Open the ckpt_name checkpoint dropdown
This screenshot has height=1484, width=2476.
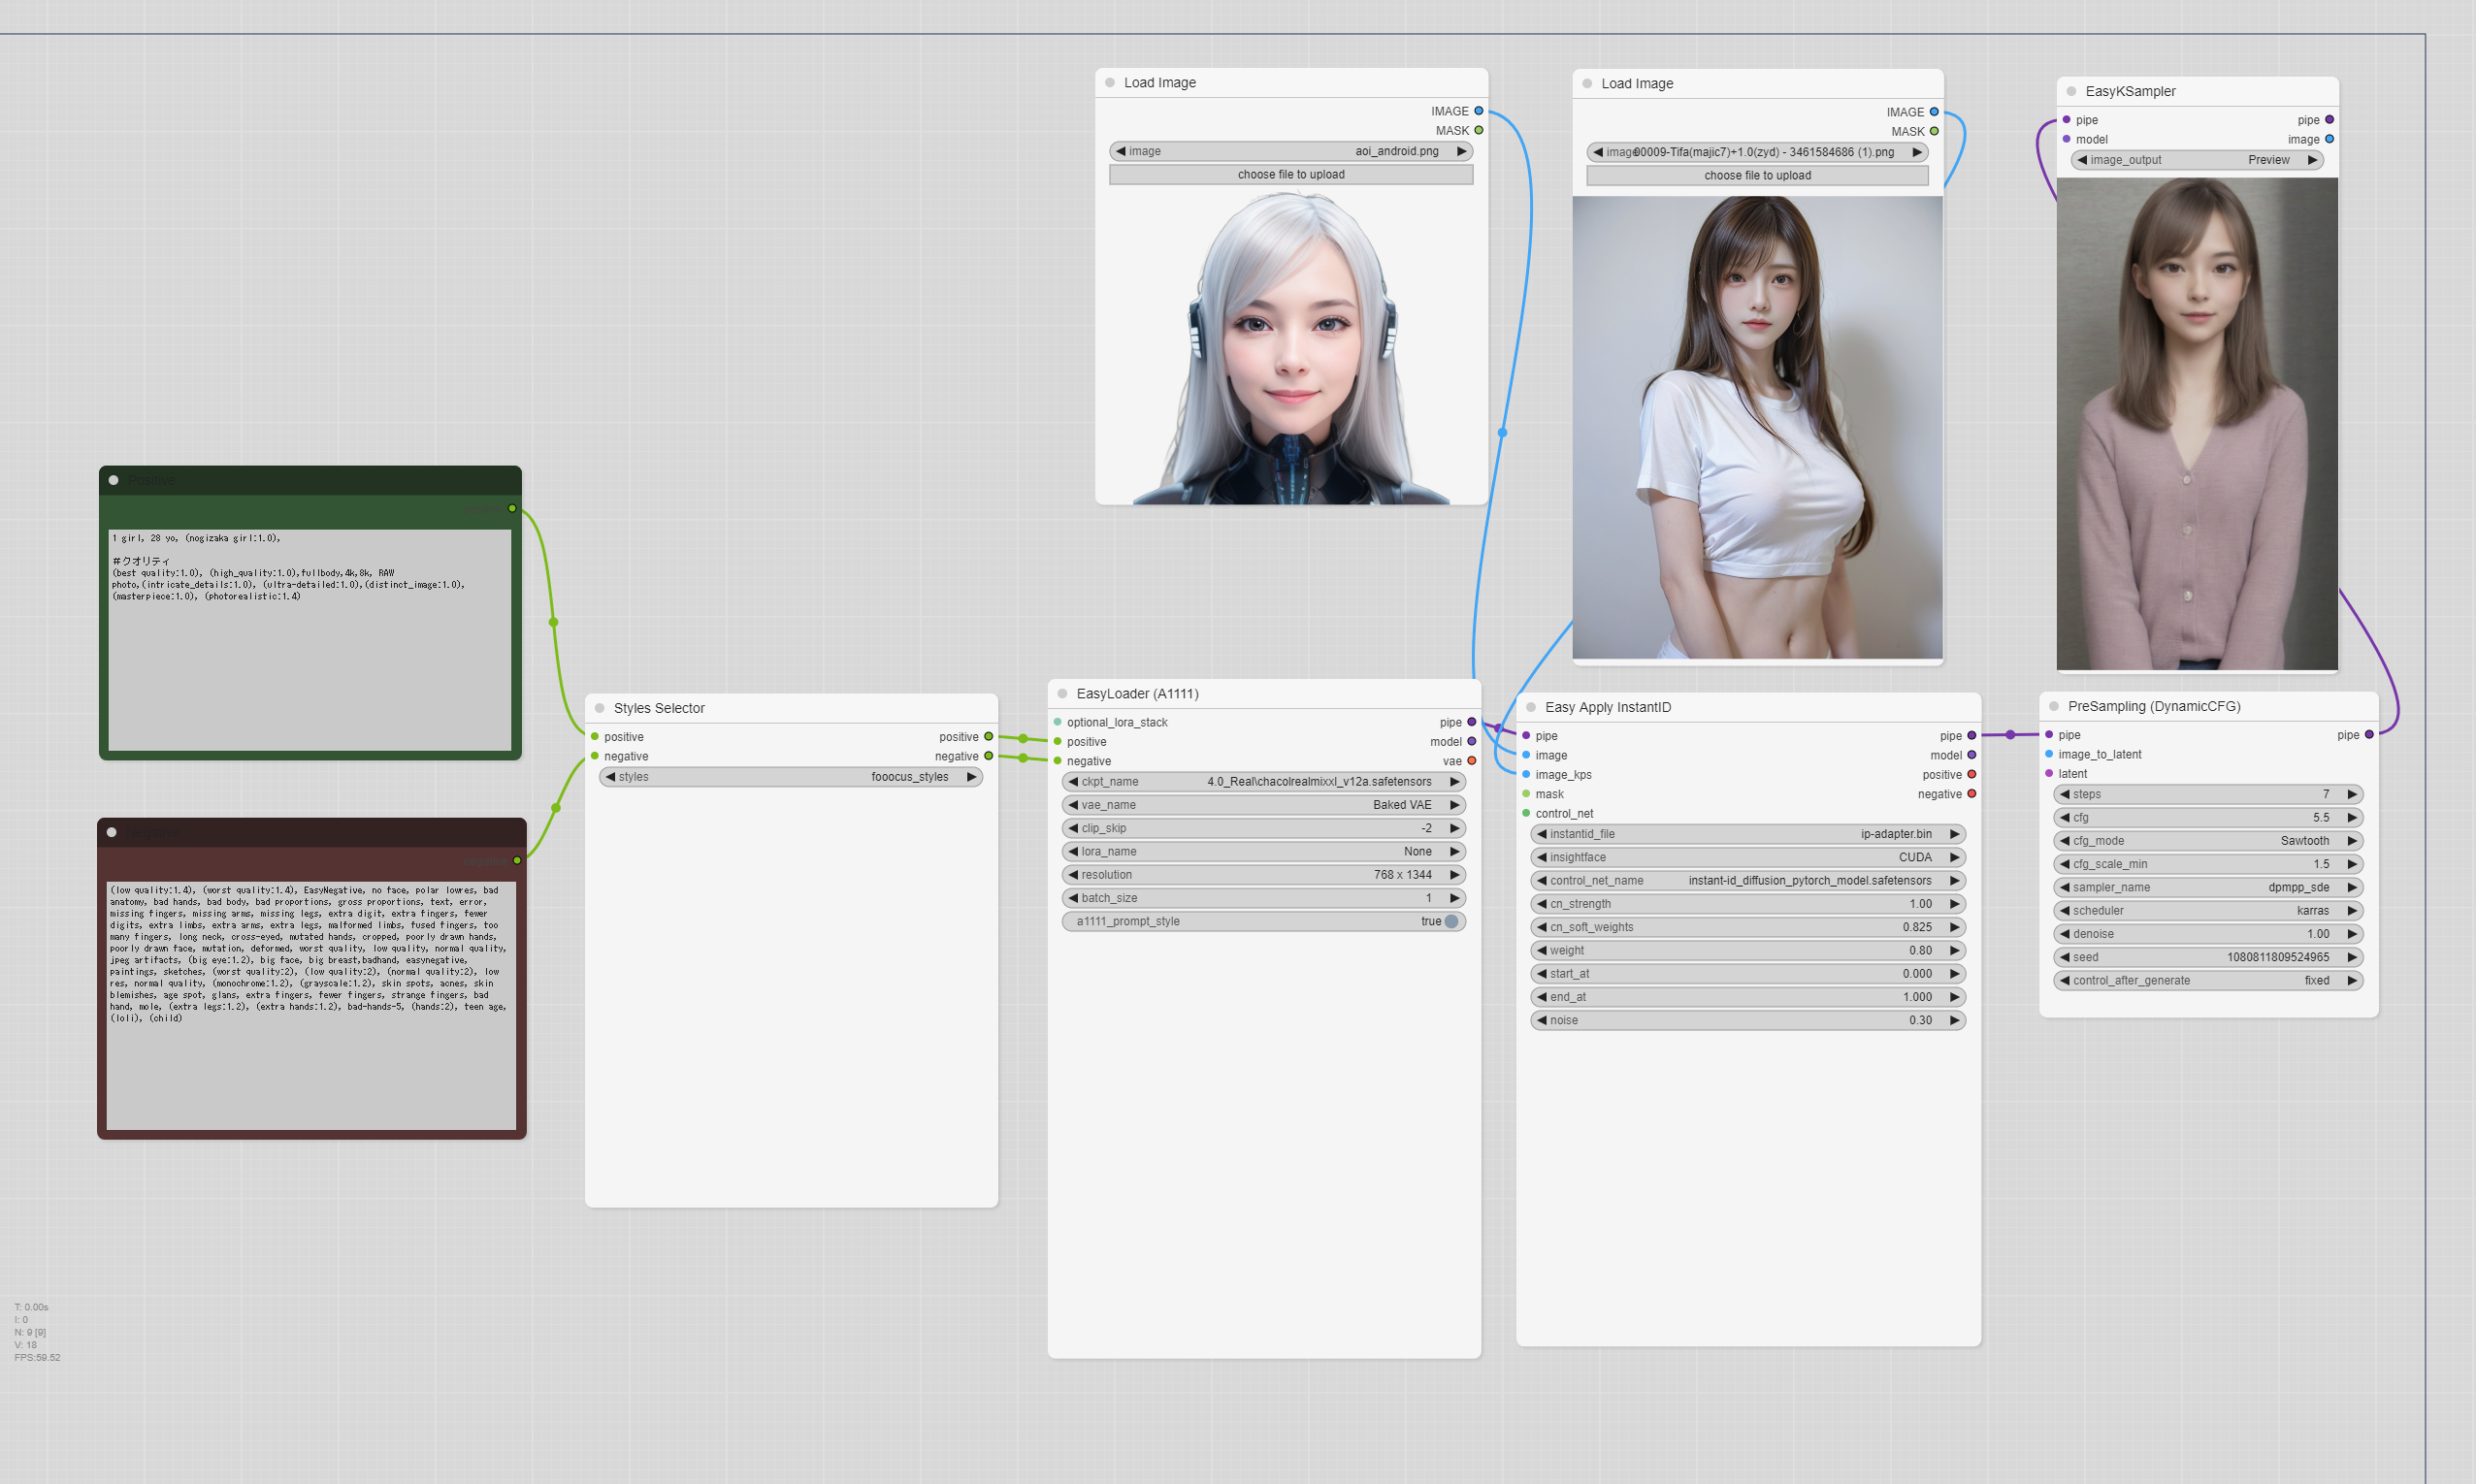1264,781
